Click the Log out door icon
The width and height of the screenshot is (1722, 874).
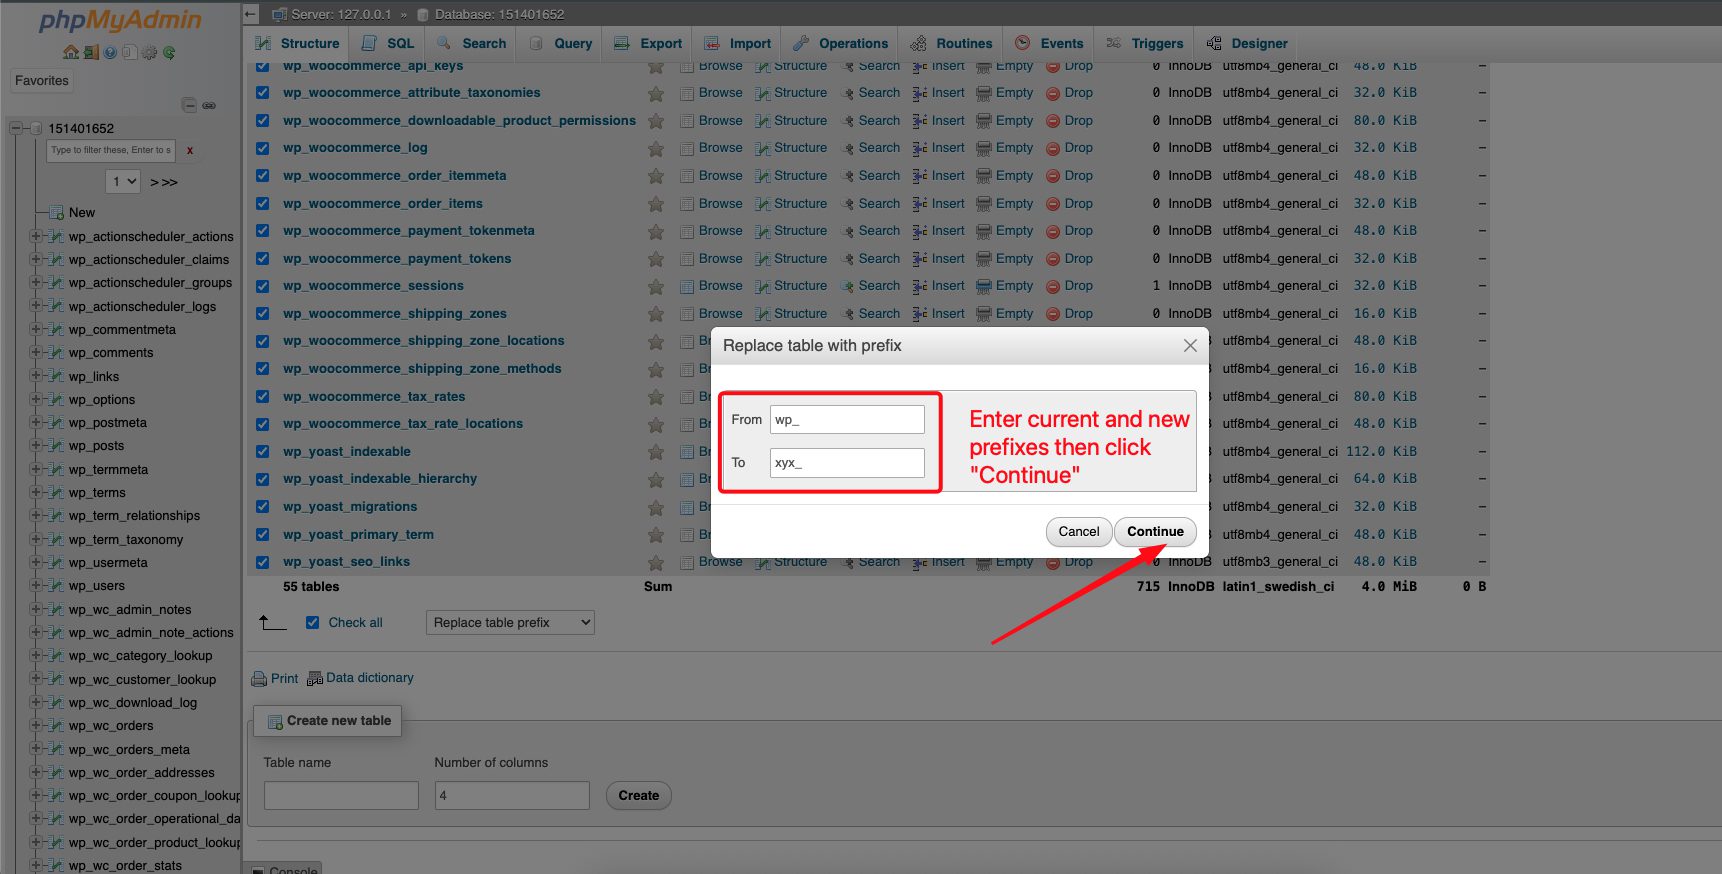point(90,52)
